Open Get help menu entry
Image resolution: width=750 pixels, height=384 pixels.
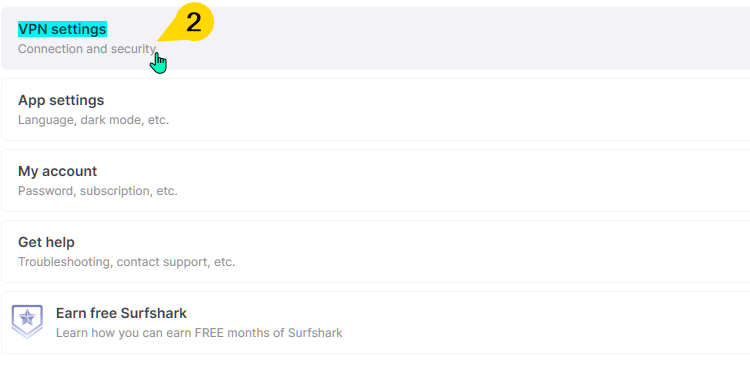click(x=375, y=252)
